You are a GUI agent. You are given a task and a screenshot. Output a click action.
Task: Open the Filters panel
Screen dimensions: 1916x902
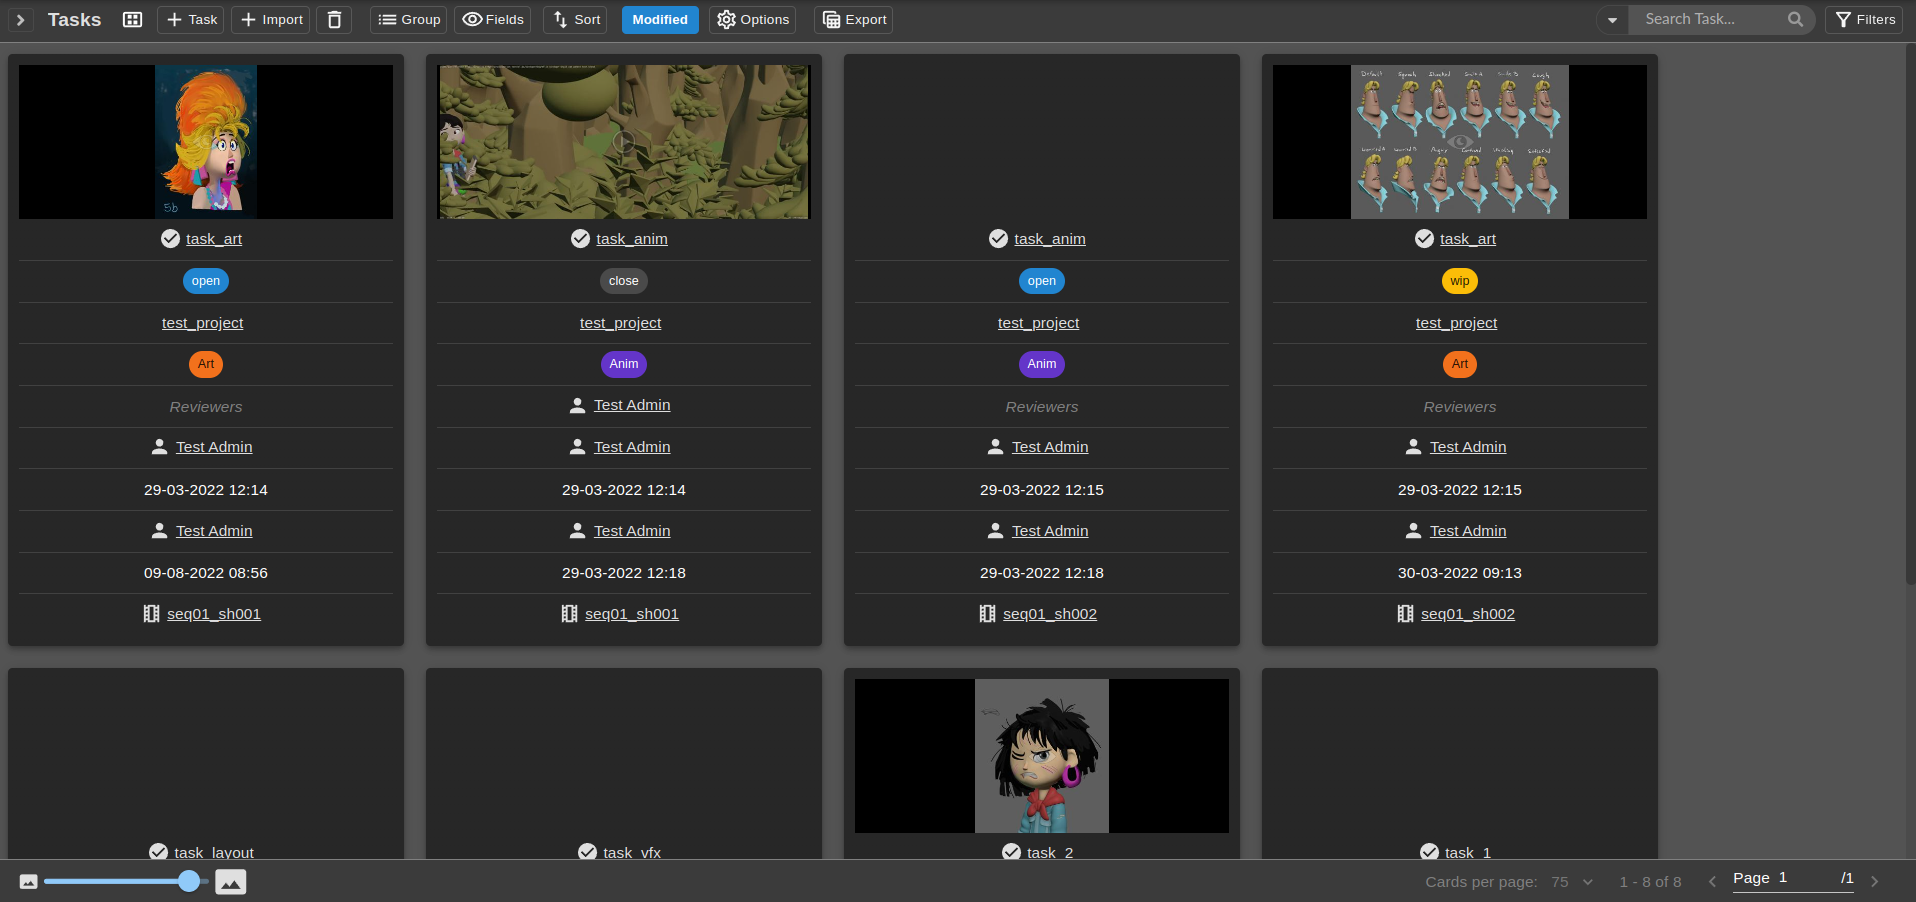1862,19
